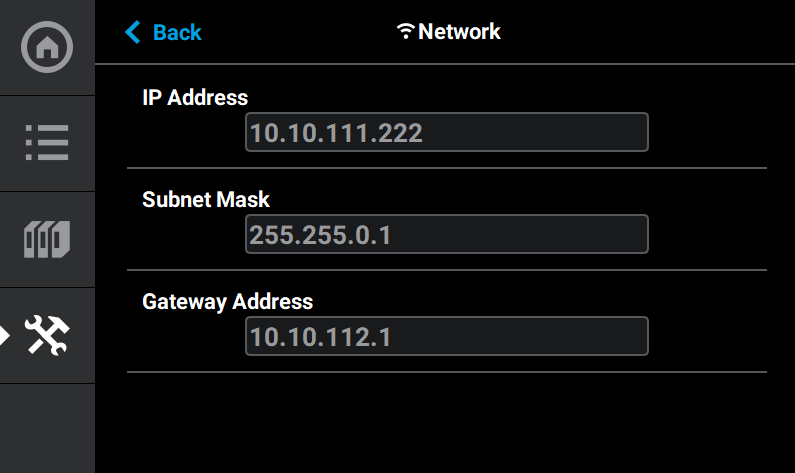This screenshot has width=795, height=473.
Task: Click the Gateway Address label
Action: (227, 301)
